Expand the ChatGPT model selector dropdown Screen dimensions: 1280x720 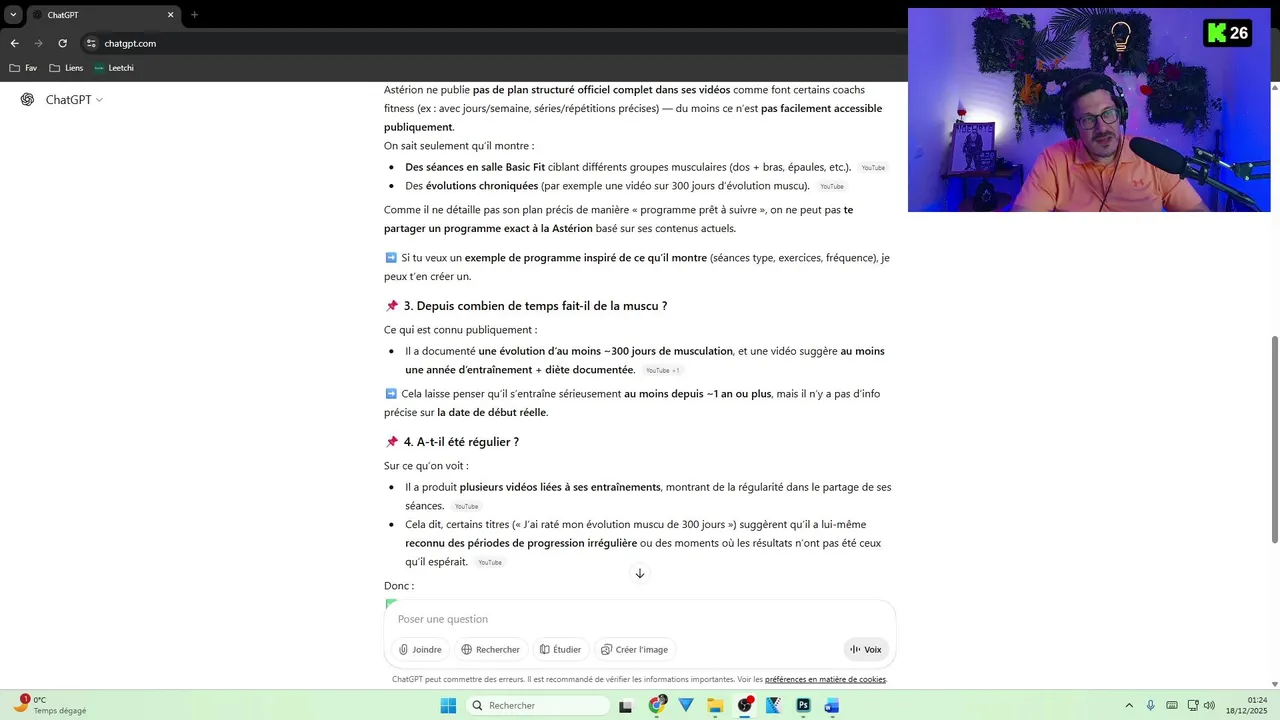[x=74, y=100]
